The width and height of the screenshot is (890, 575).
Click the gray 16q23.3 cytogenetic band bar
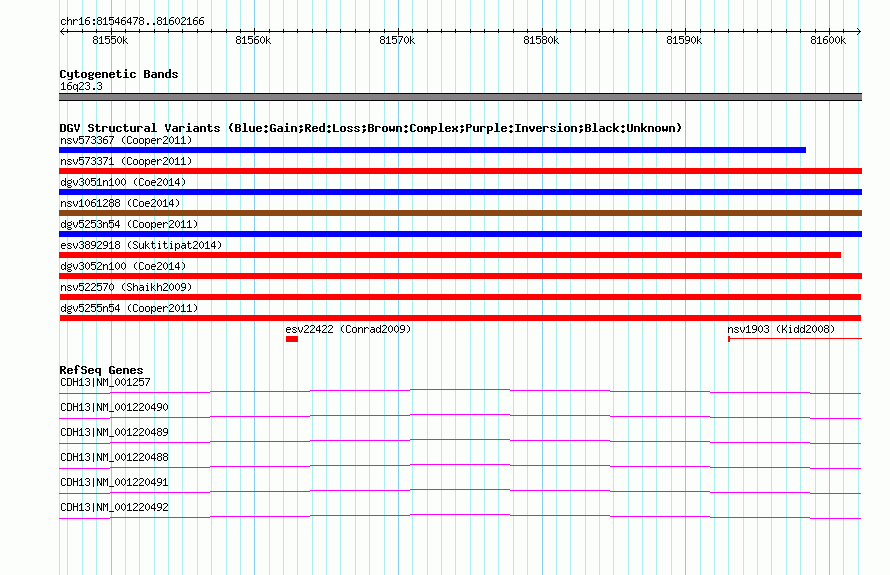460,97
